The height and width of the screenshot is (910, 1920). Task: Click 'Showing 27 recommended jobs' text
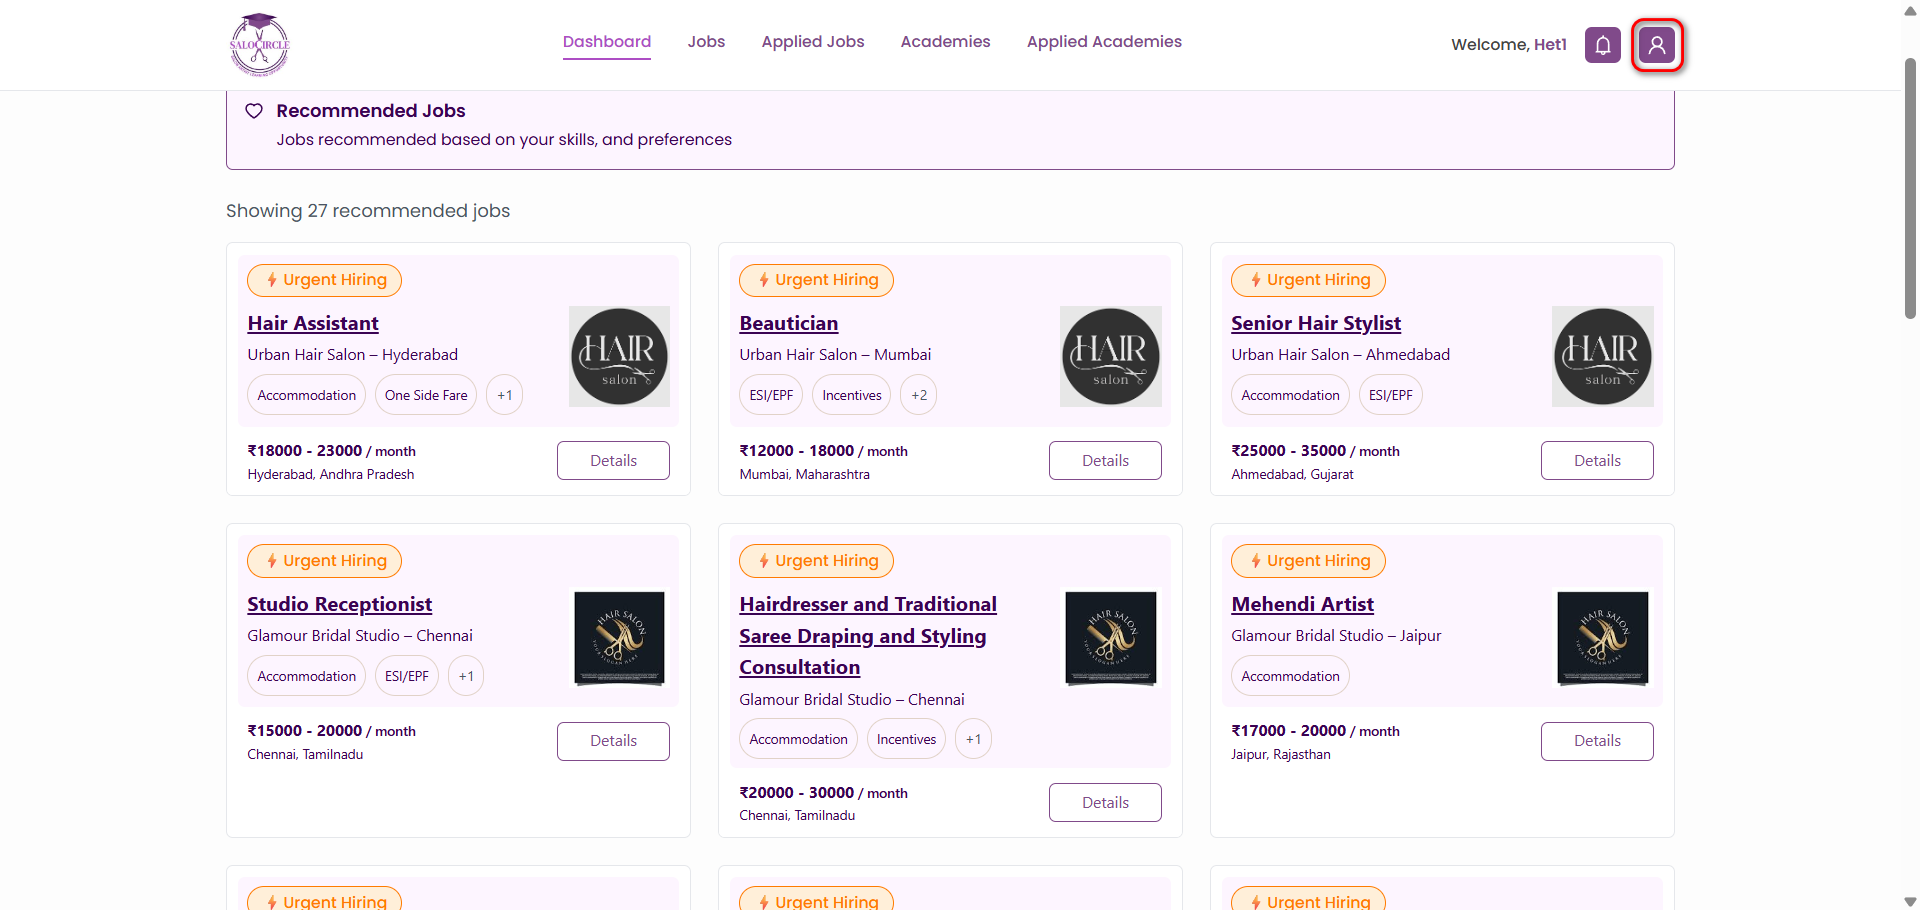click(x=368, y=211)
